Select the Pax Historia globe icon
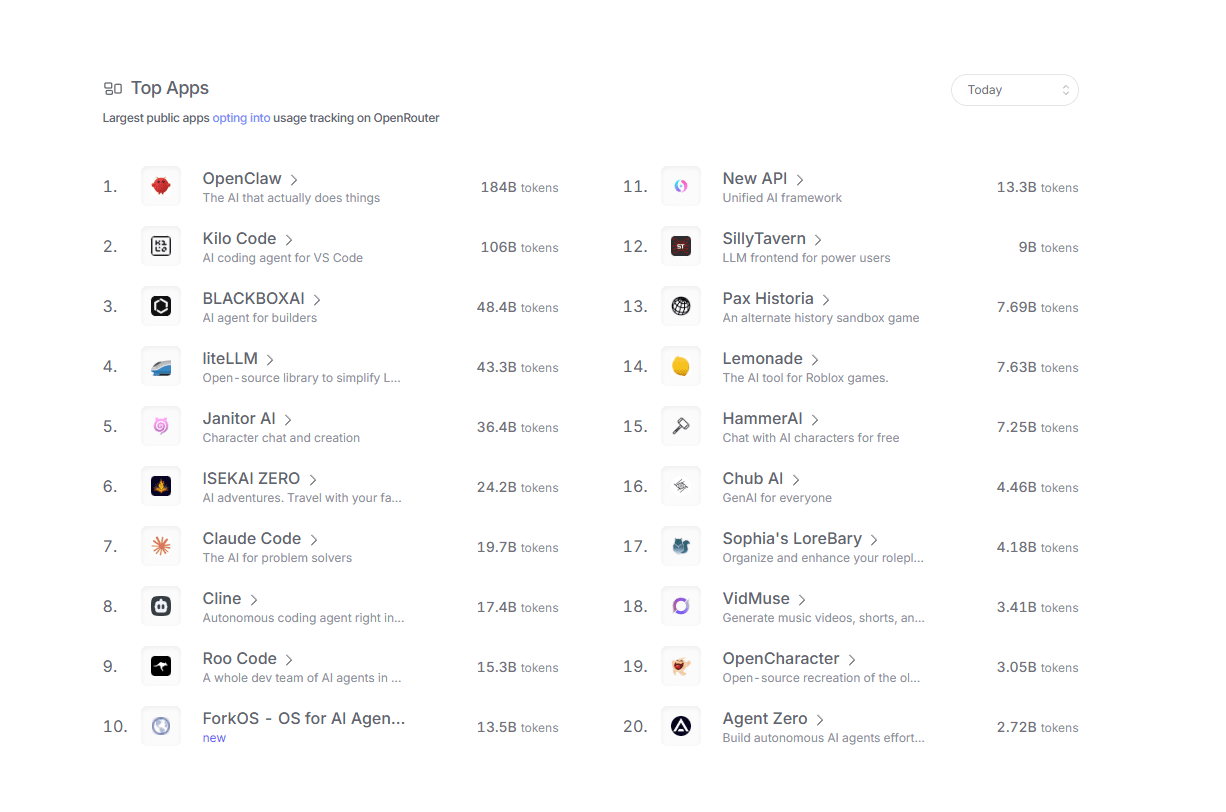Screen dimensions: 1226x812 (681, 306)
